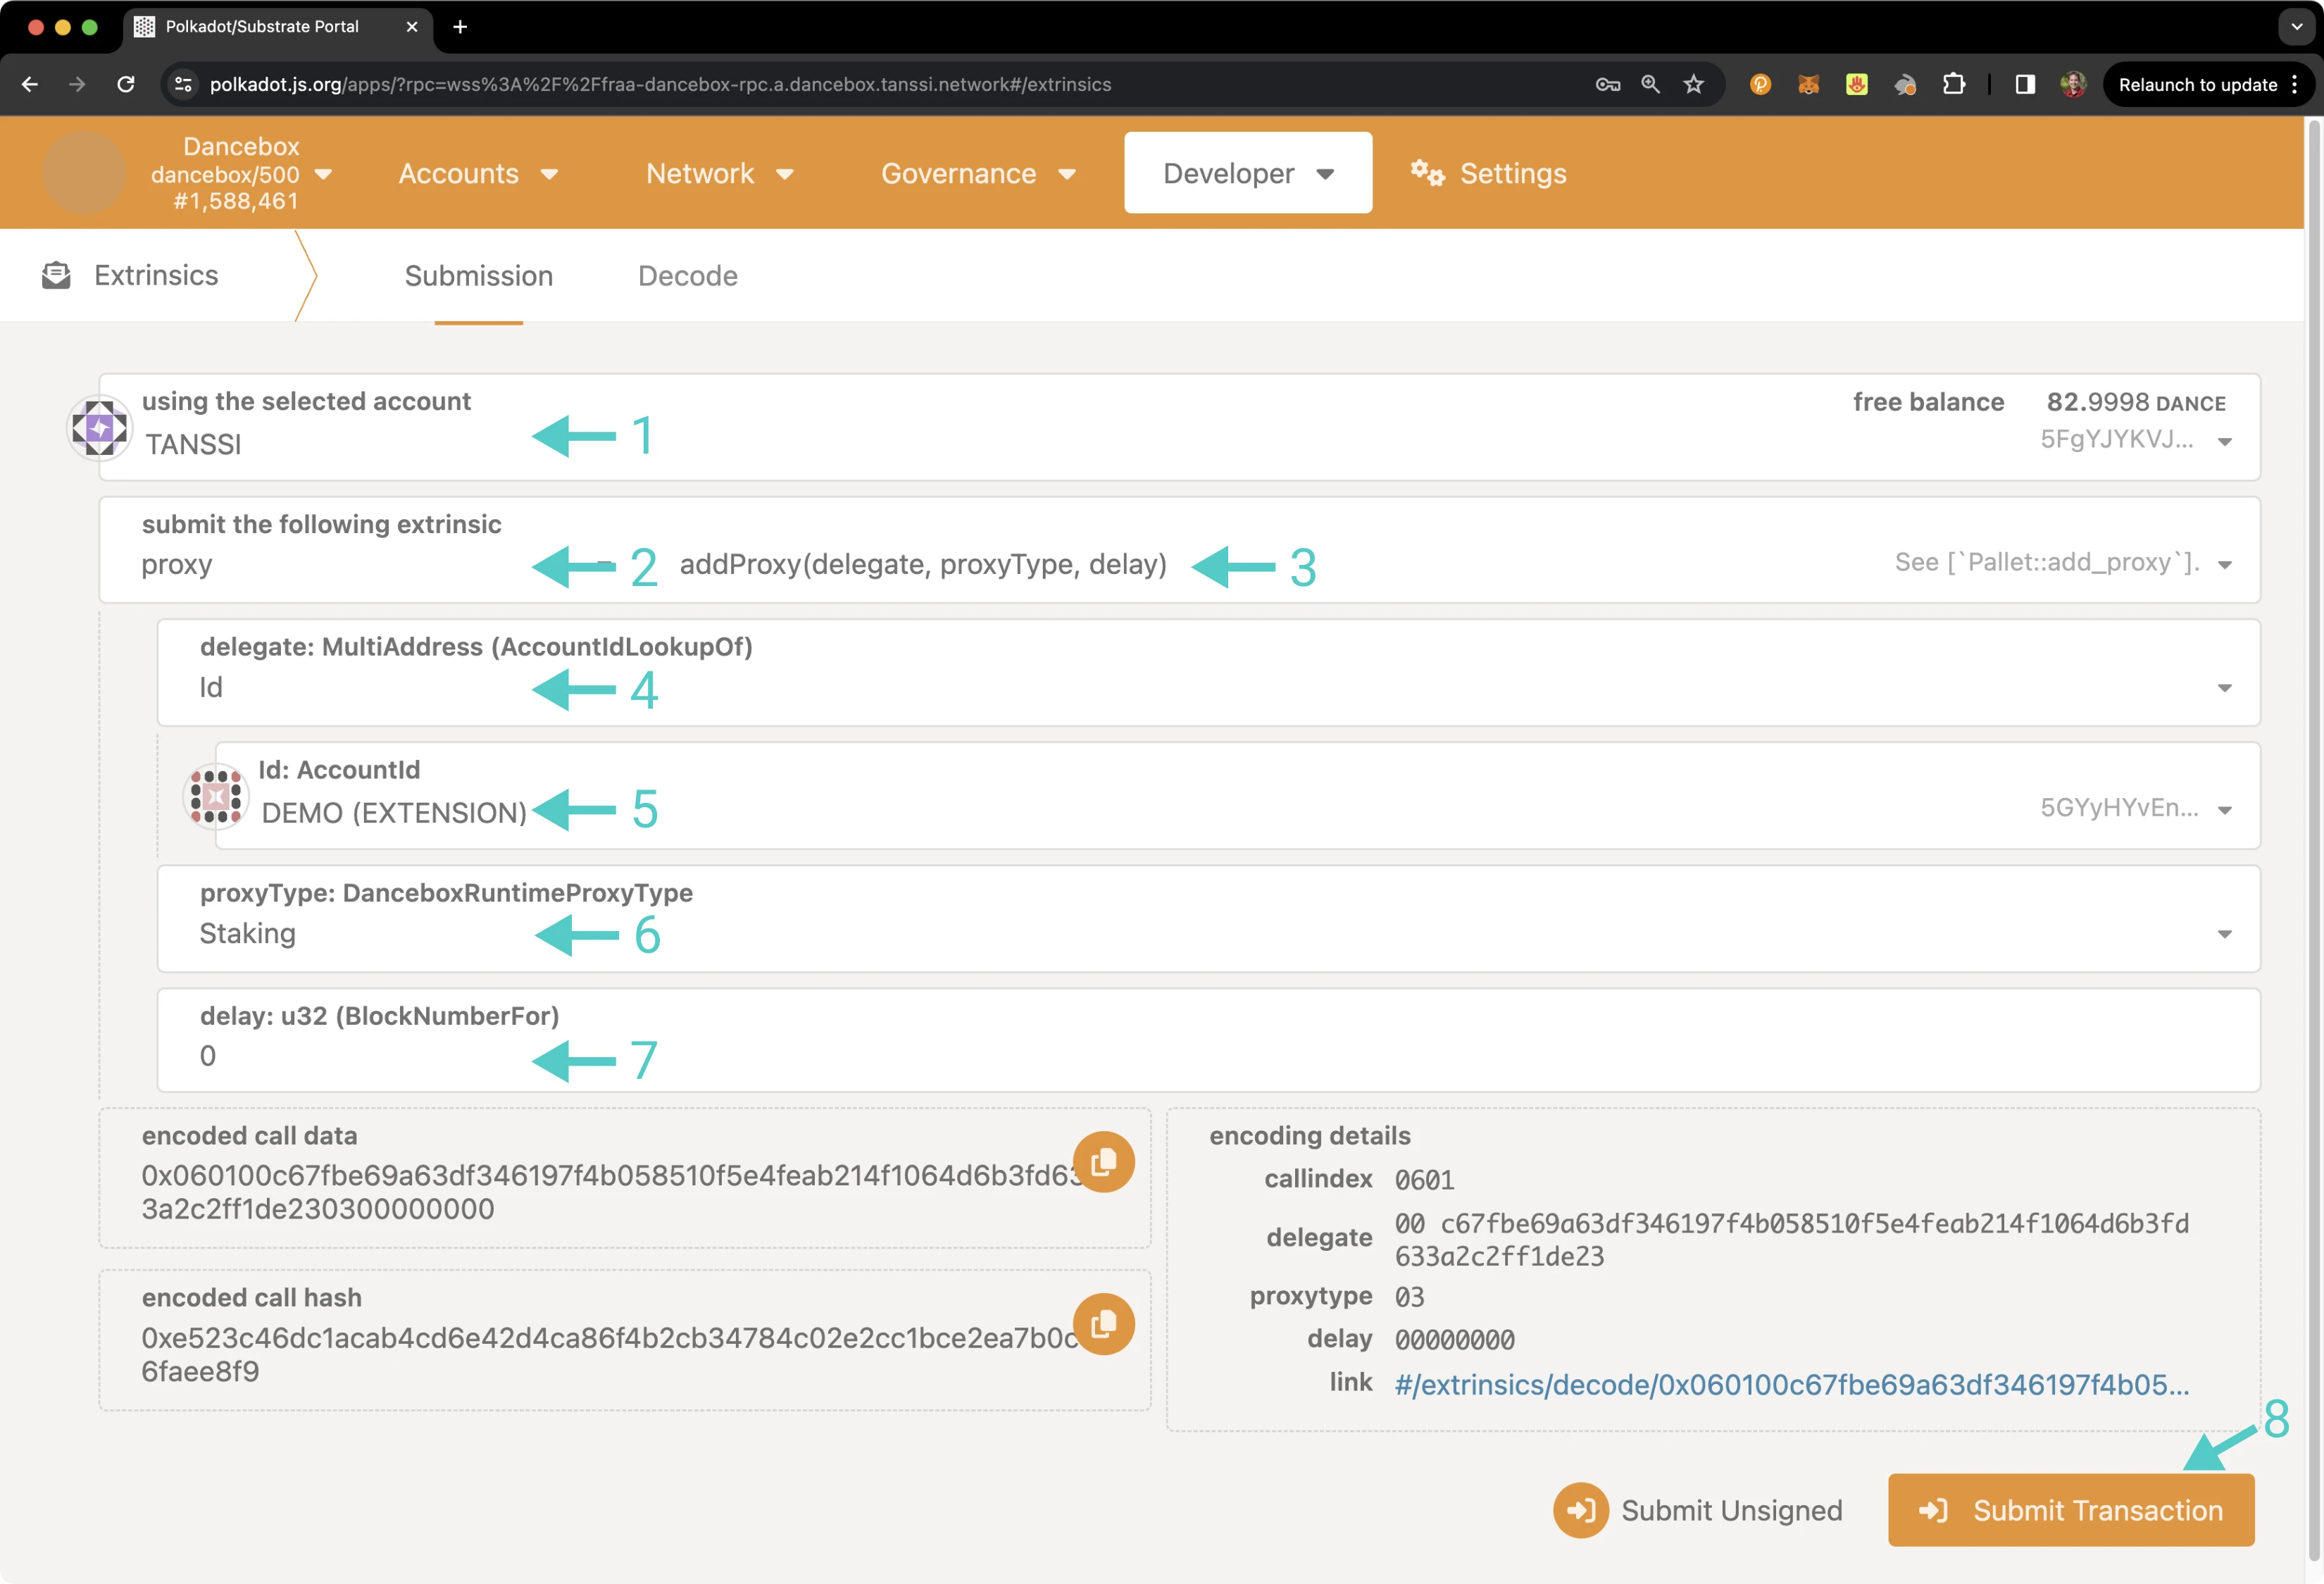The width and height of the screenshot is (2324, 1584).
Task: Click the TANSSI account identicon
Action: tap(99, 429)
